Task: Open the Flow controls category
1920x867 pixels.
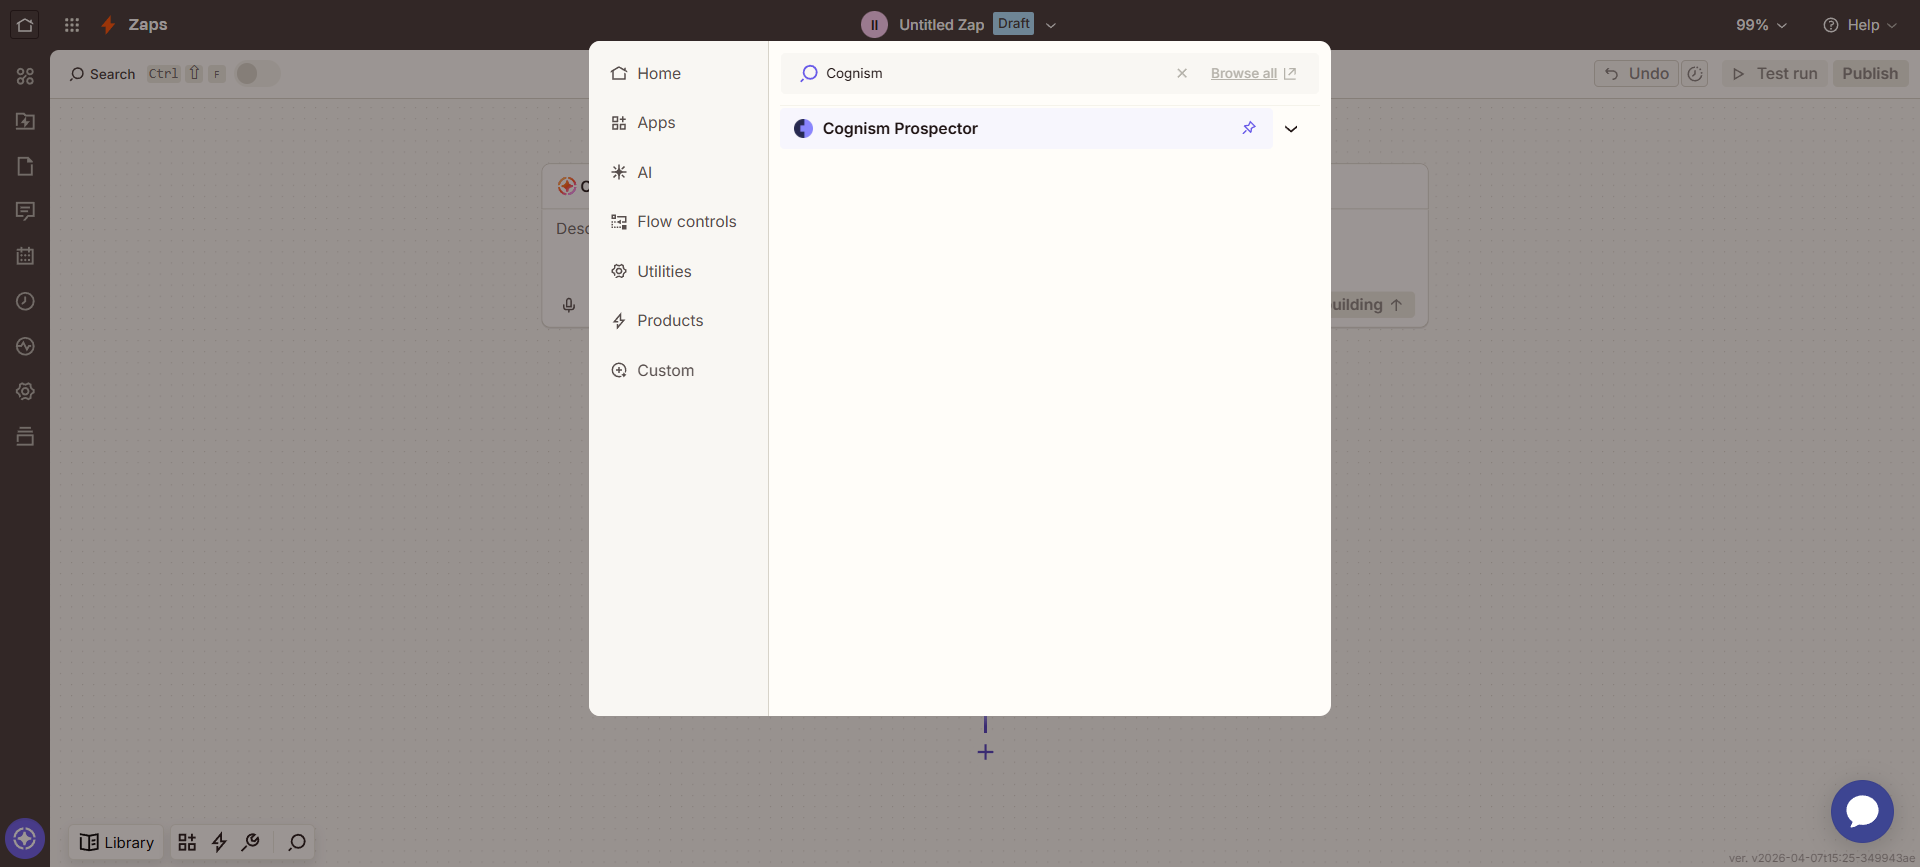Action: [x=686, y=222]
